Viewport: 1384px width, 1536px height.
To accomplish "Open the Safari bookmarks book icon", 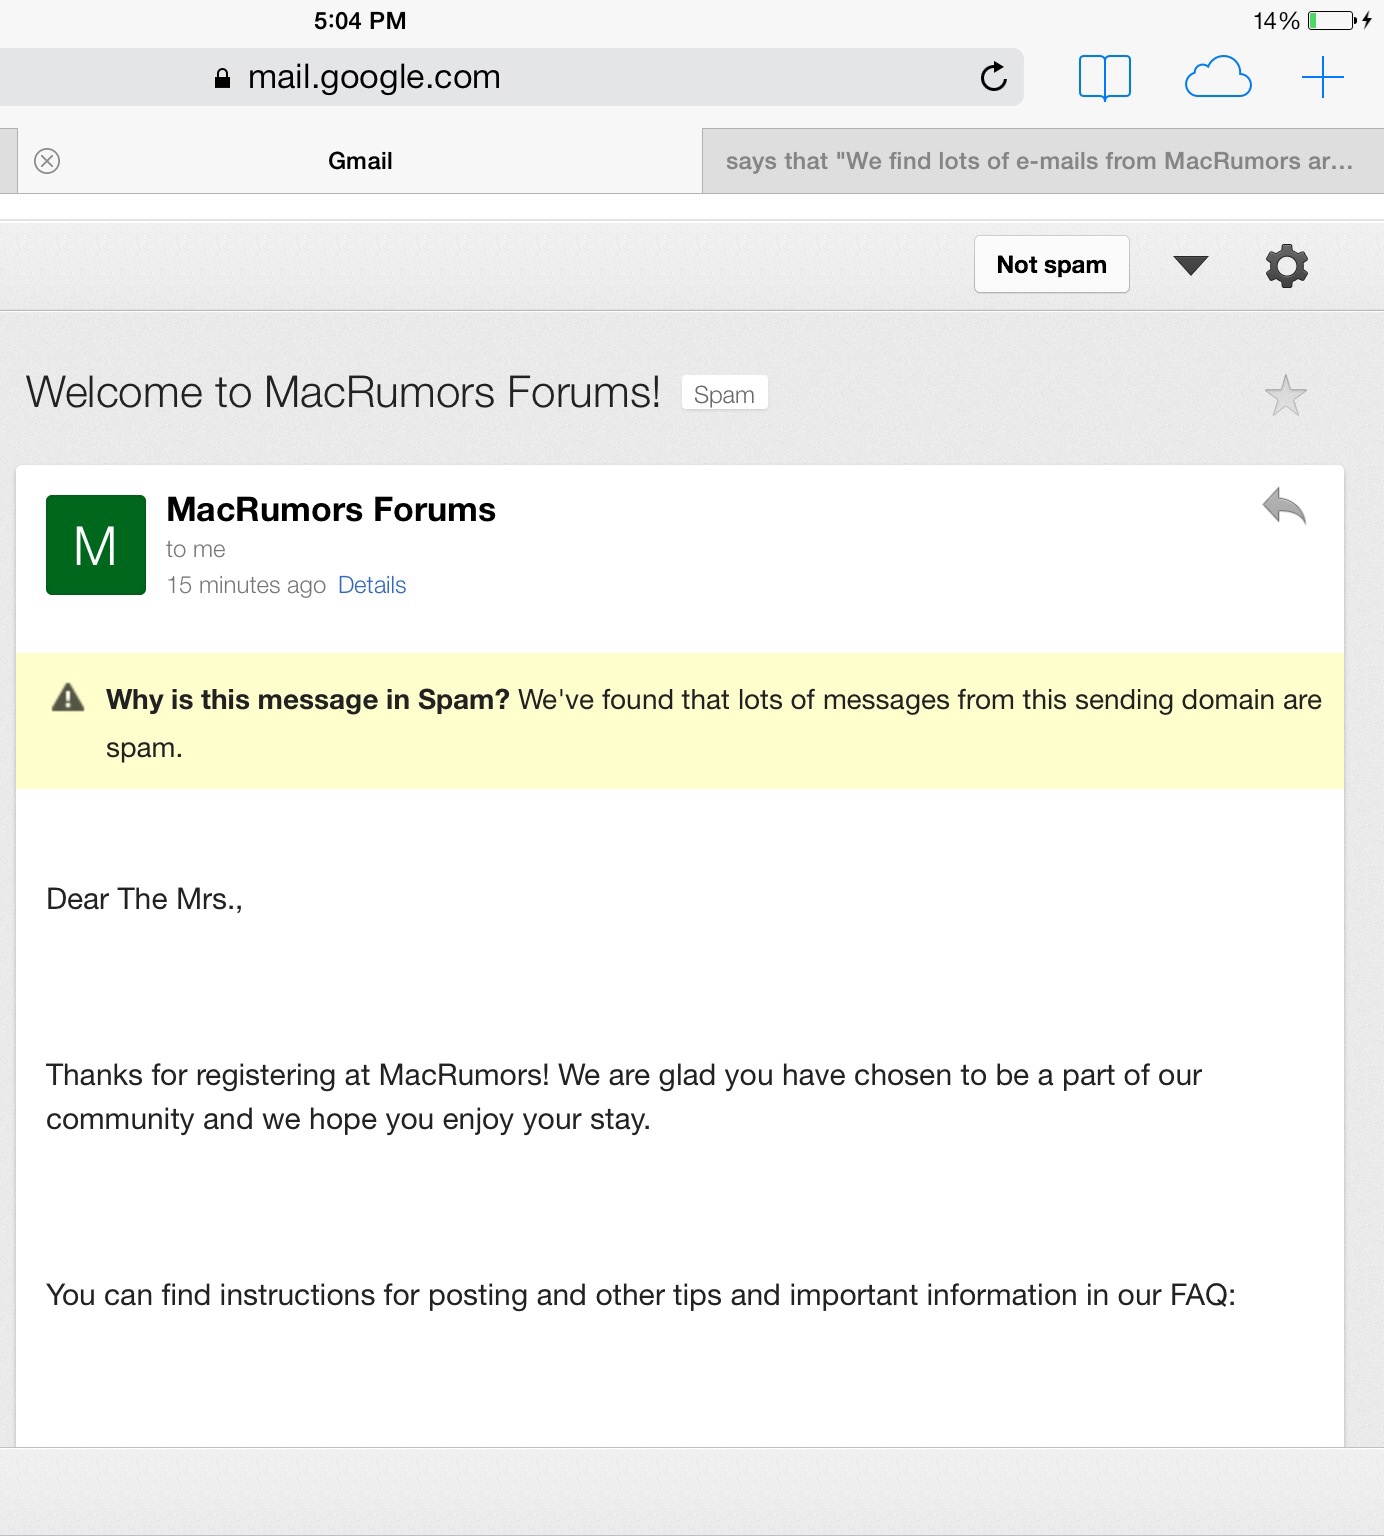I will click(1105, 77).
